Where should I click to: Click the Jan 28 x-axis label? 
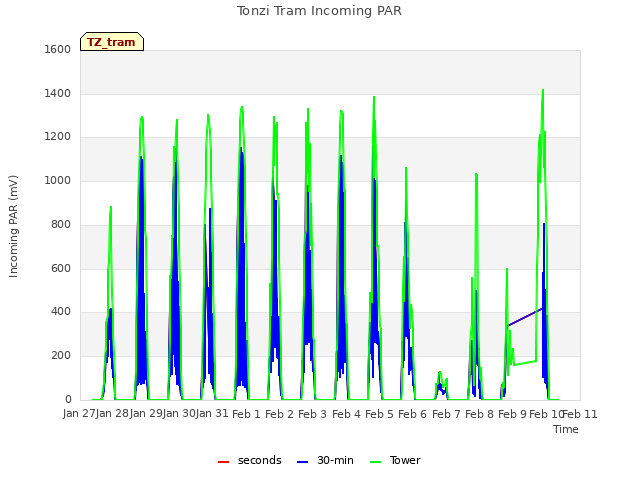[112, 414]
